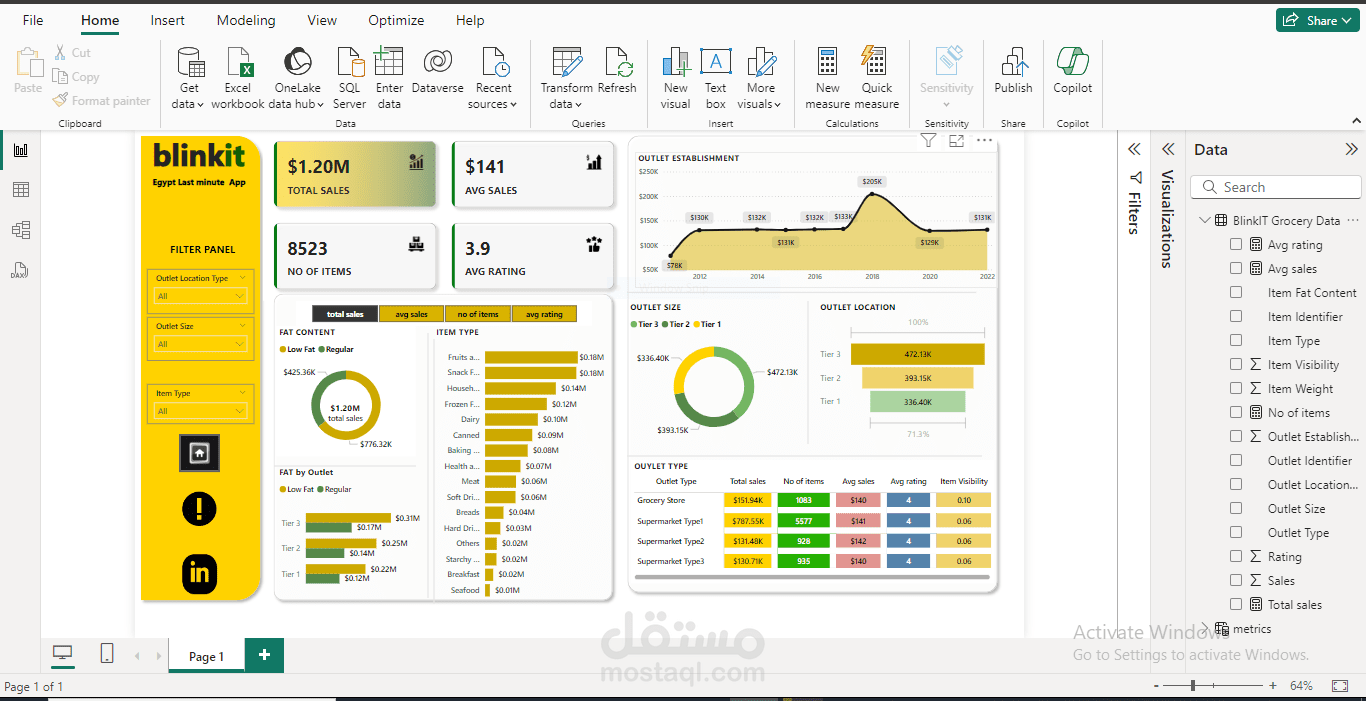The height and width of the screenshot is (701, 1366).
Task: Click the zoom out minus button
Action: click(x=1156, y=686)
